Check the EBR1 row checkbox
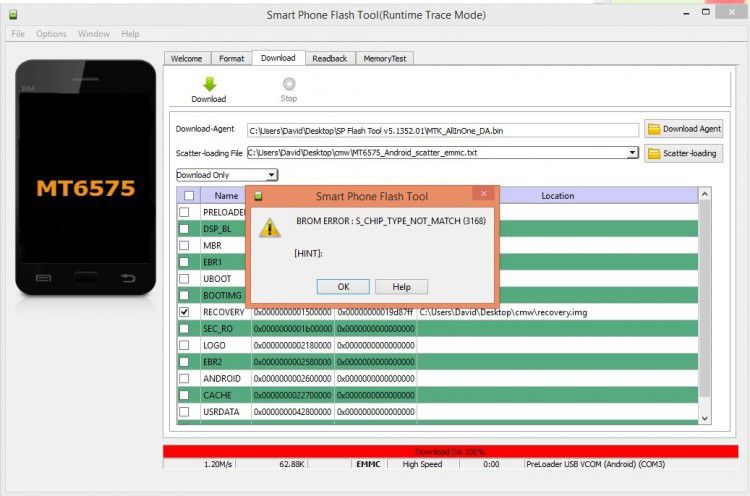Image resolution: width=750 pixels, height=496 pixels. tap(184, 262)
